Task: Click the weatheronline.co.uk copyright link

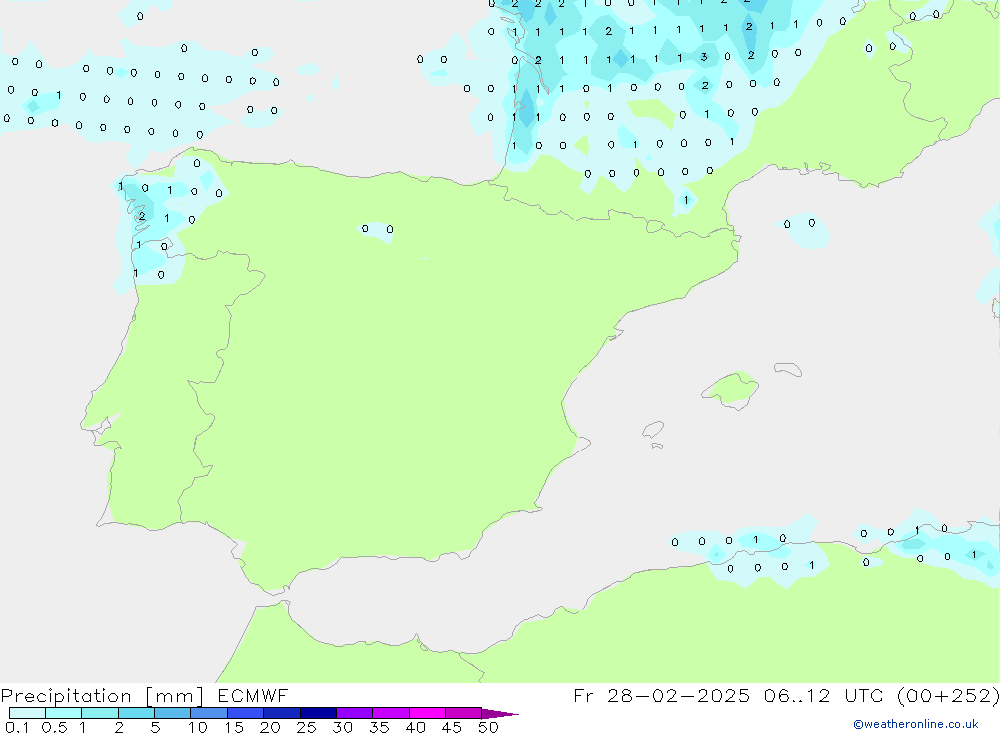Action: (915, 724)
